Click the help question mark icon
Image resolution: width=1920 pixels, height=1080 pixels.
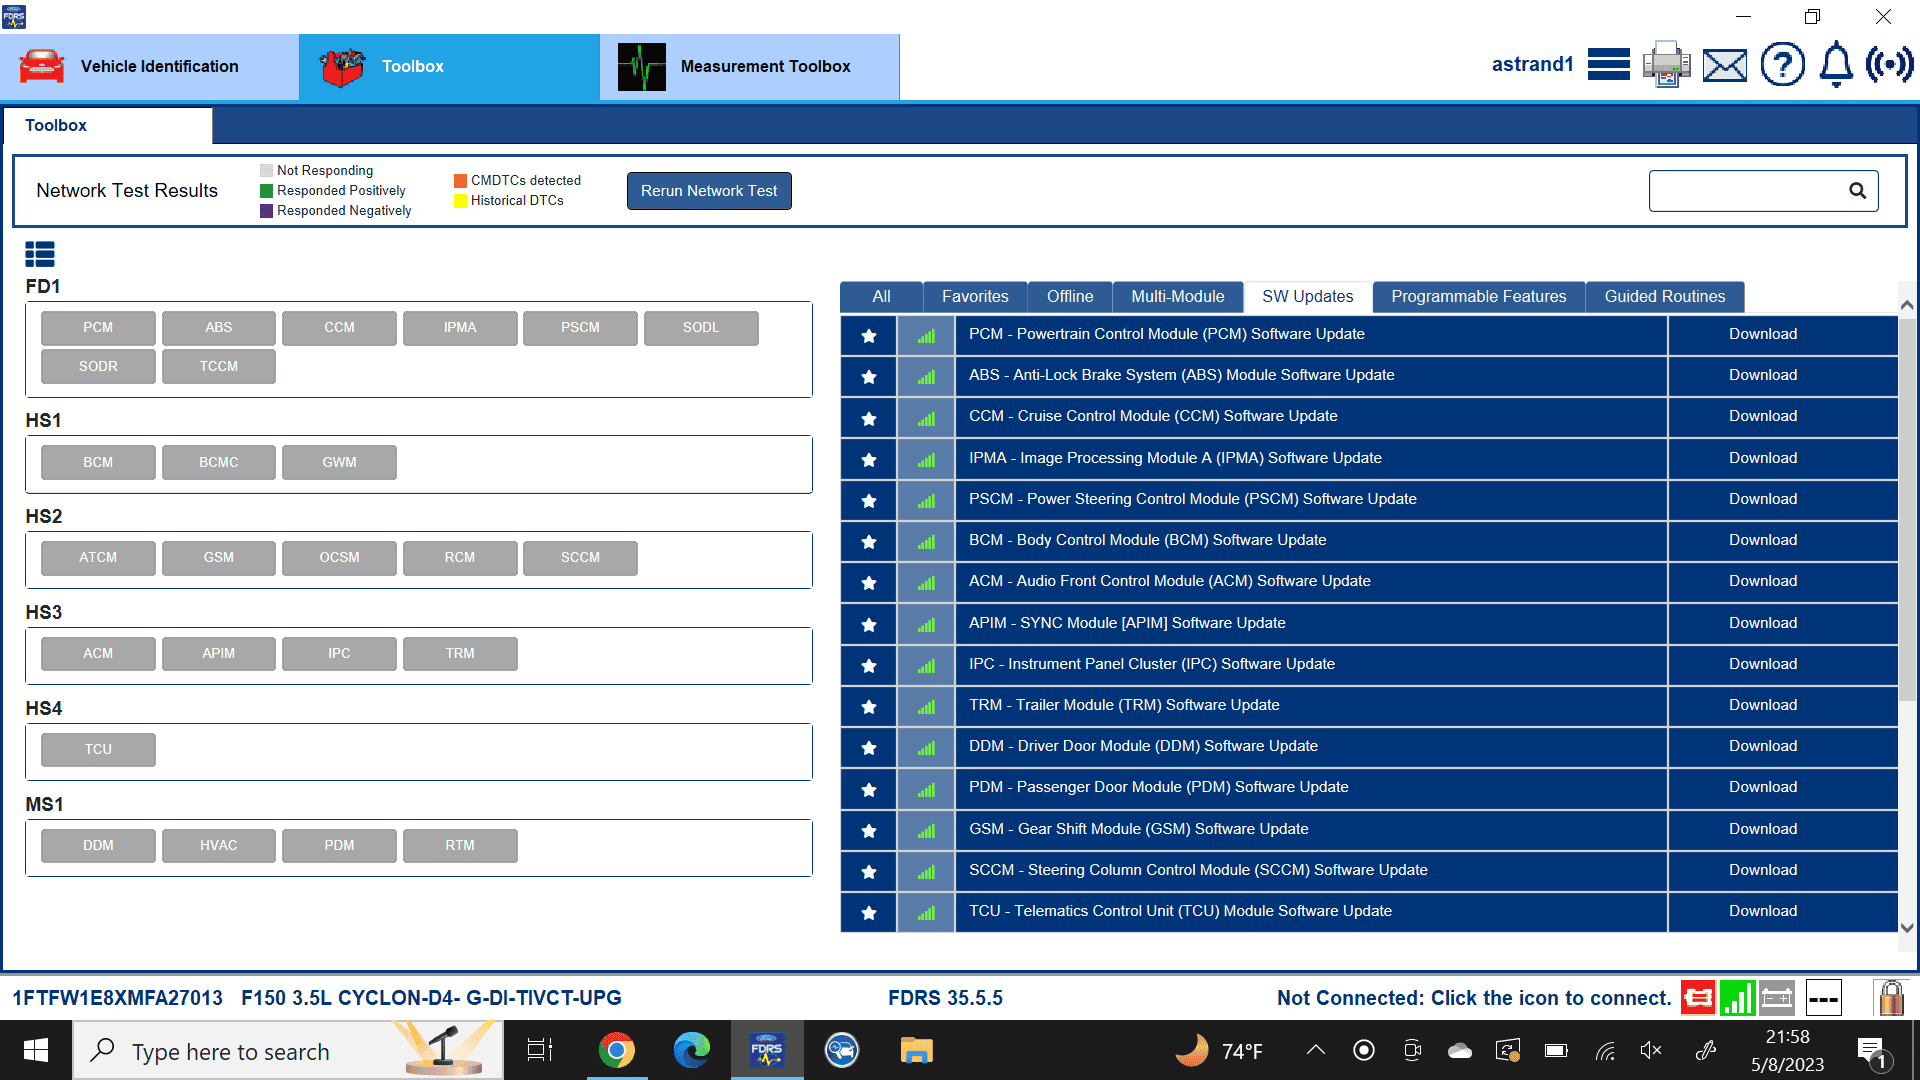point(1782,65)
